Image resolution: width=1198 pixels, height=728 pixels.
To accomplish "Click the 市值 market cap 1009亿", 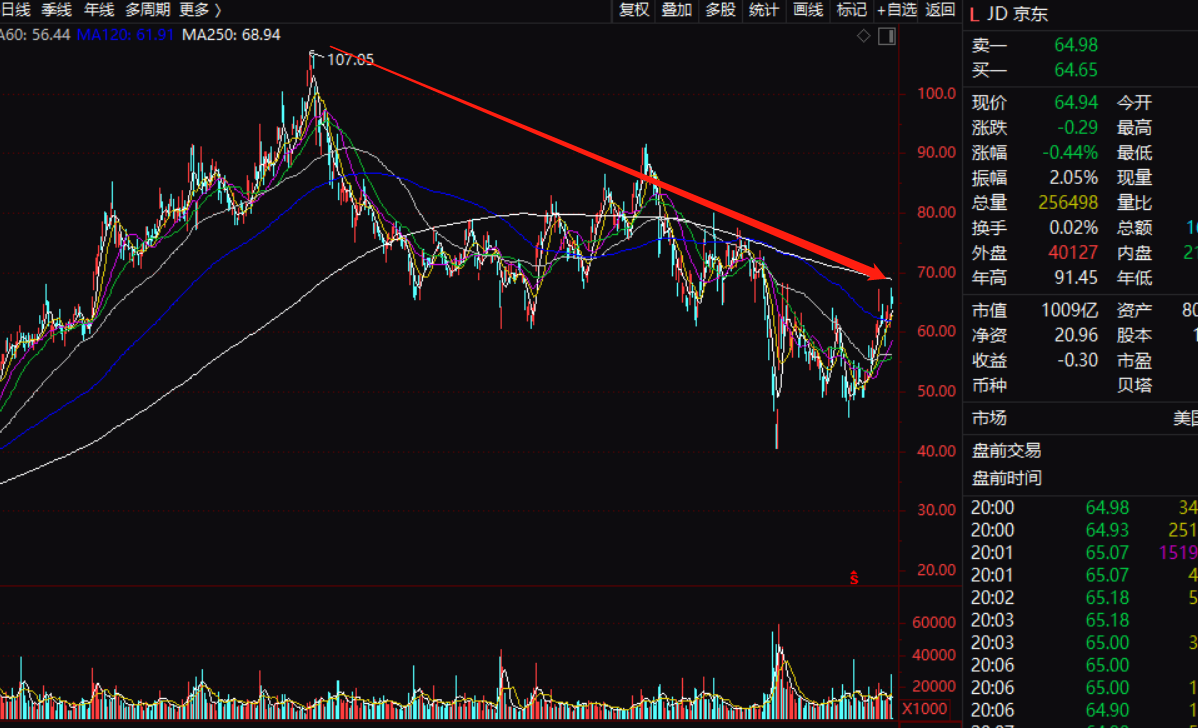I will pyautogui.click(x=1070, y=310).
